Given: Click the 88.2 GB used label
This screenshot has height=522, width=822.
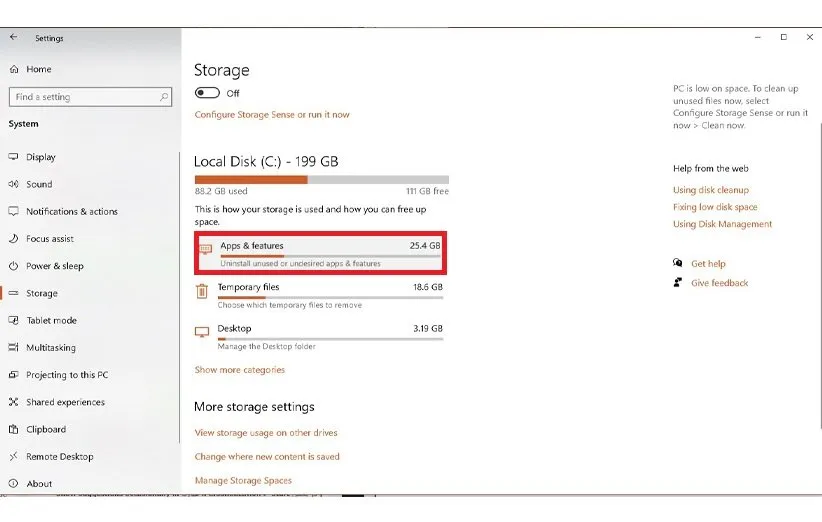Looking at the screenshot, I should [221, 191].
